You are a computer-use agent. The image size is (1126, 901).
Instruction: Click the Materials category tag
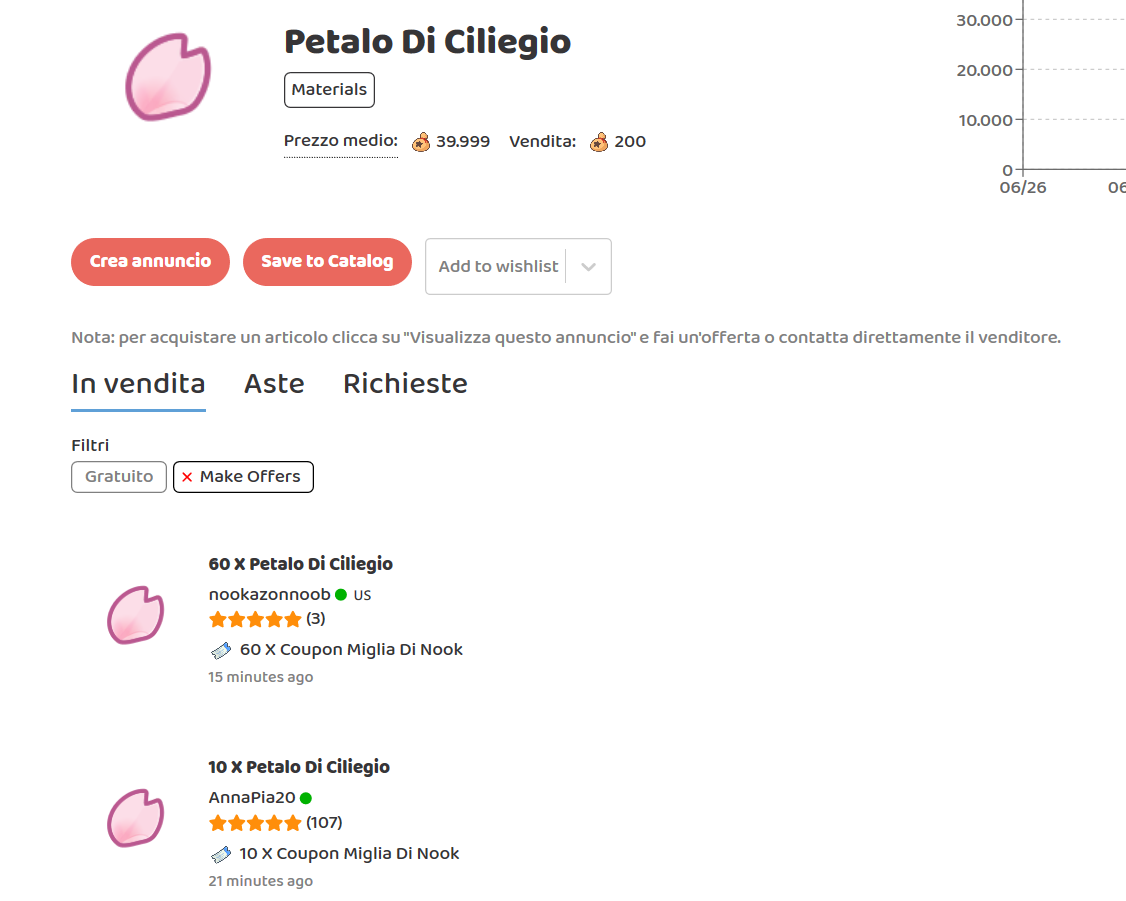[x=329, y=90]
